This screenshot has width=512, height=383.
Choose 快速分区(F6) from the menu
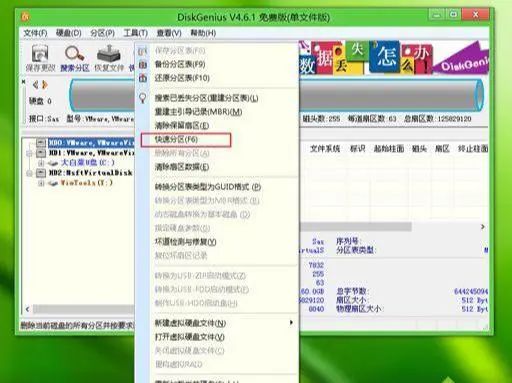pyautogui.click(x=176, y=139)
